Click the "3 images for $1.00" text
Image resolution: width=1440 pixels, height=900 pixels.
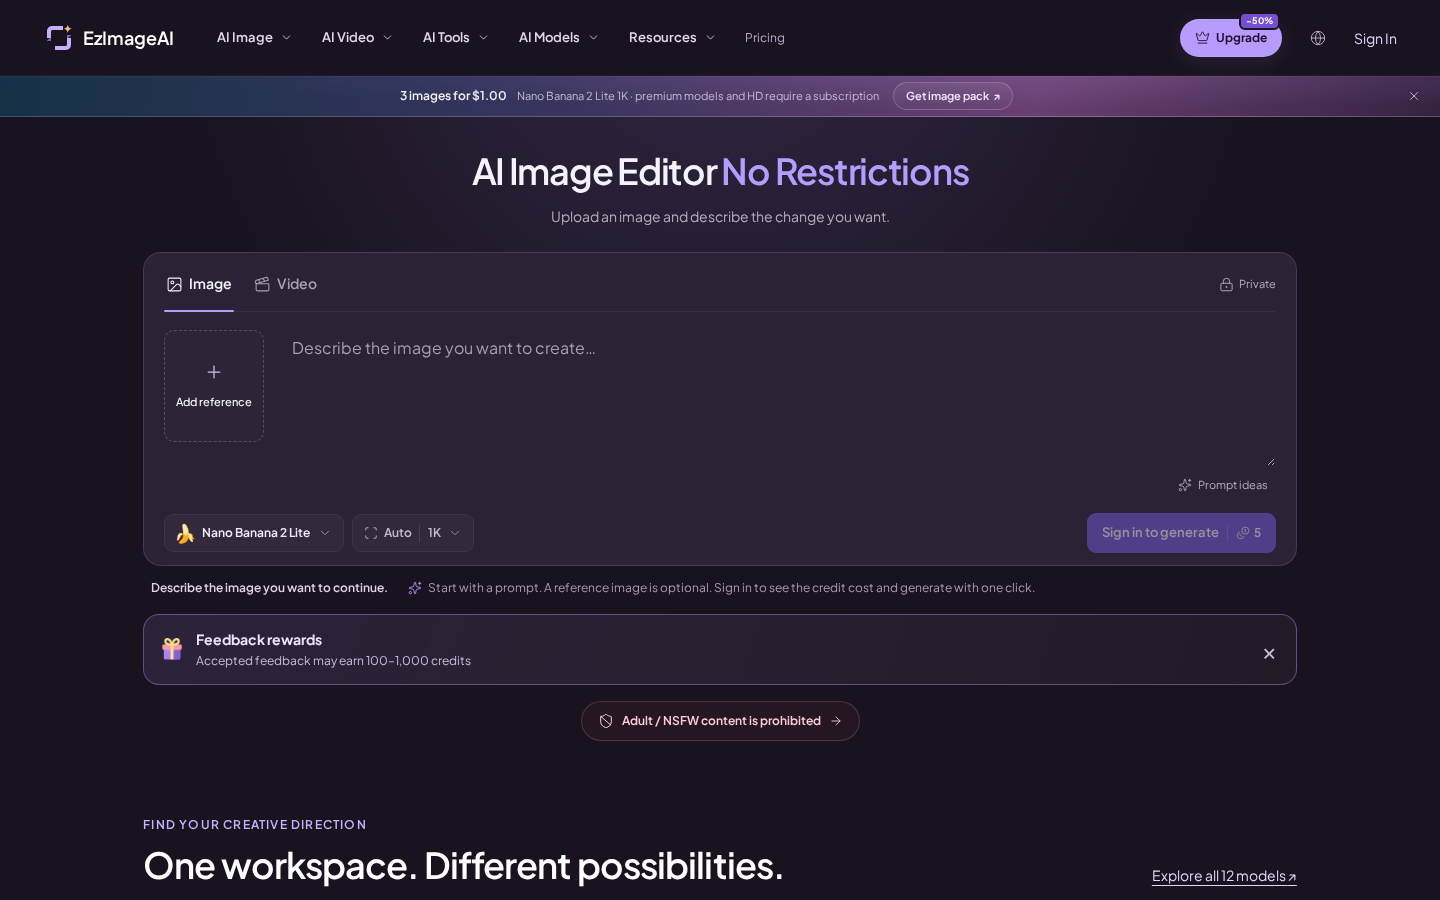[453, 96]
